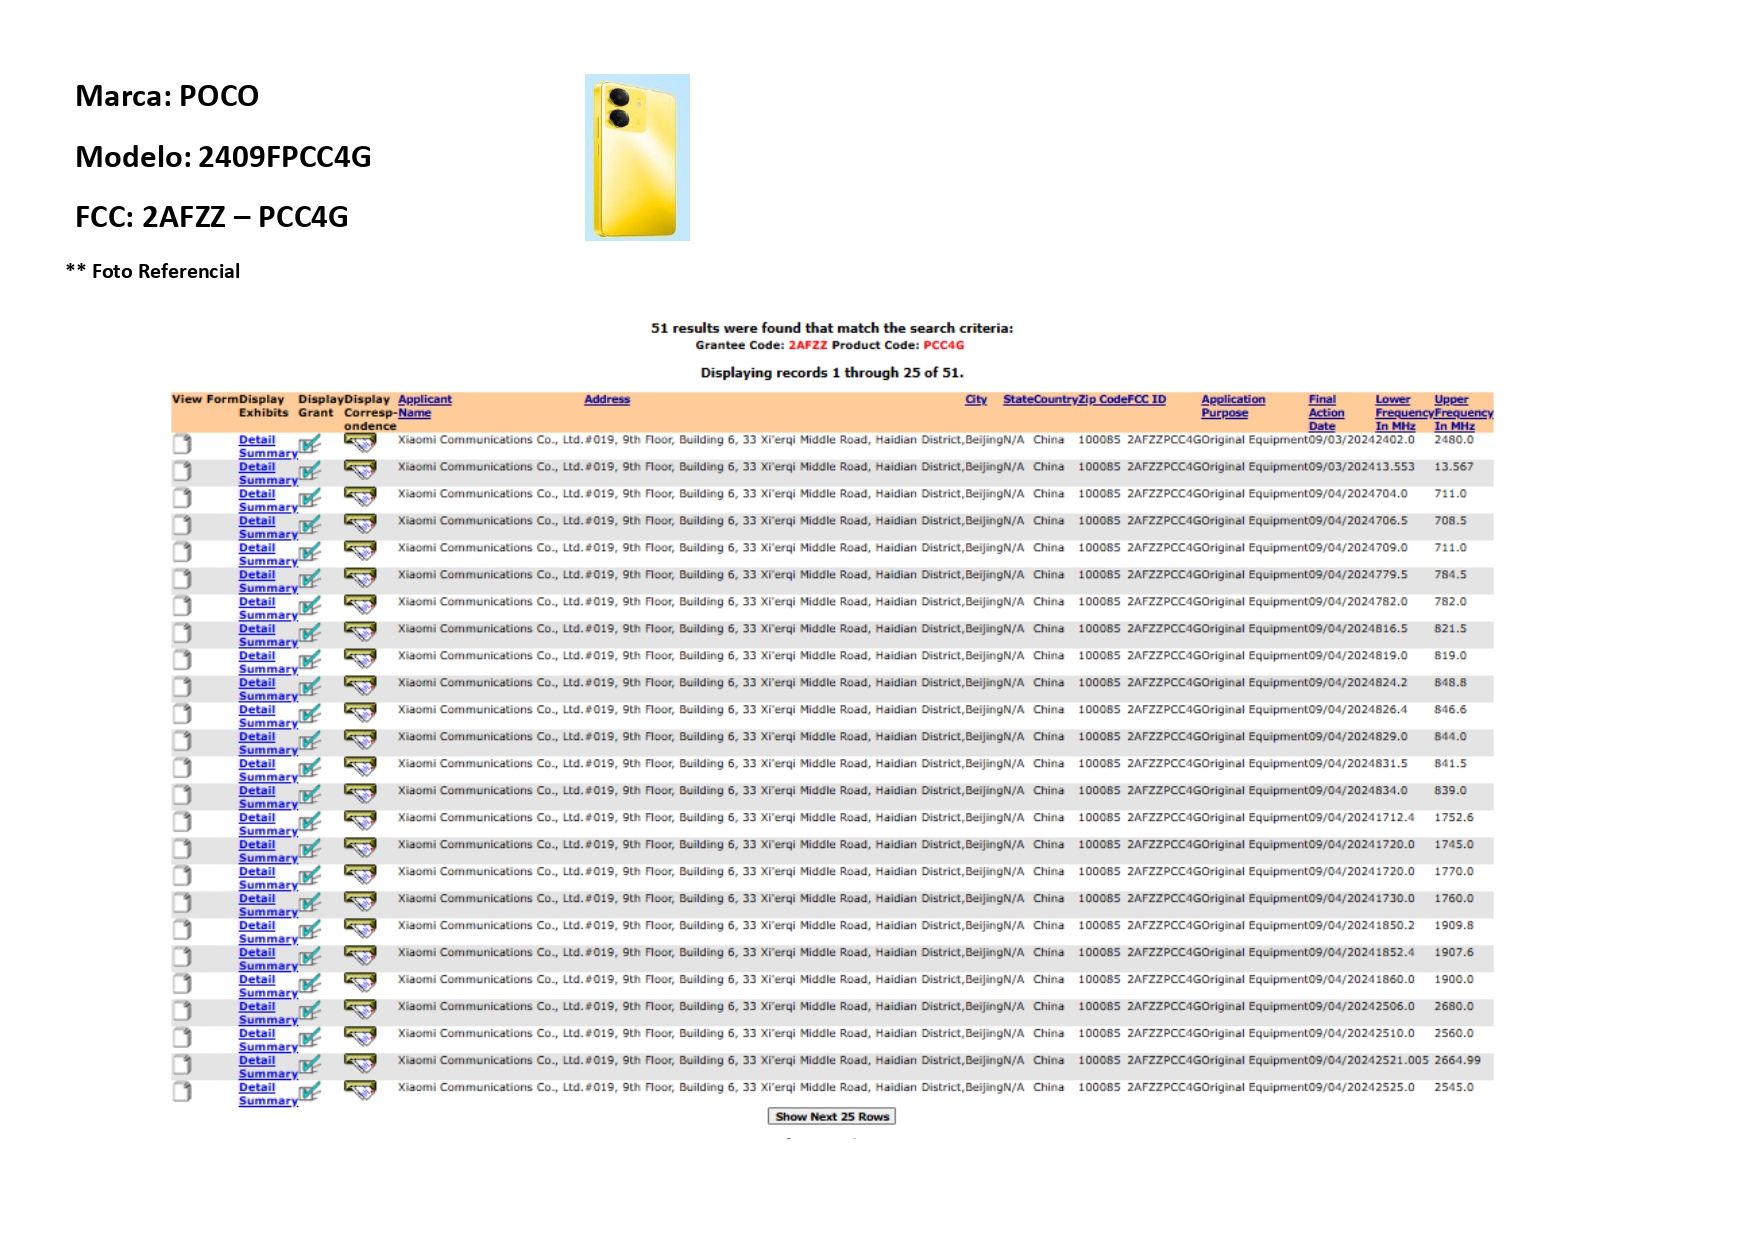Sort by State column header
The image size is (1755, 1241).
(1018, 400)
